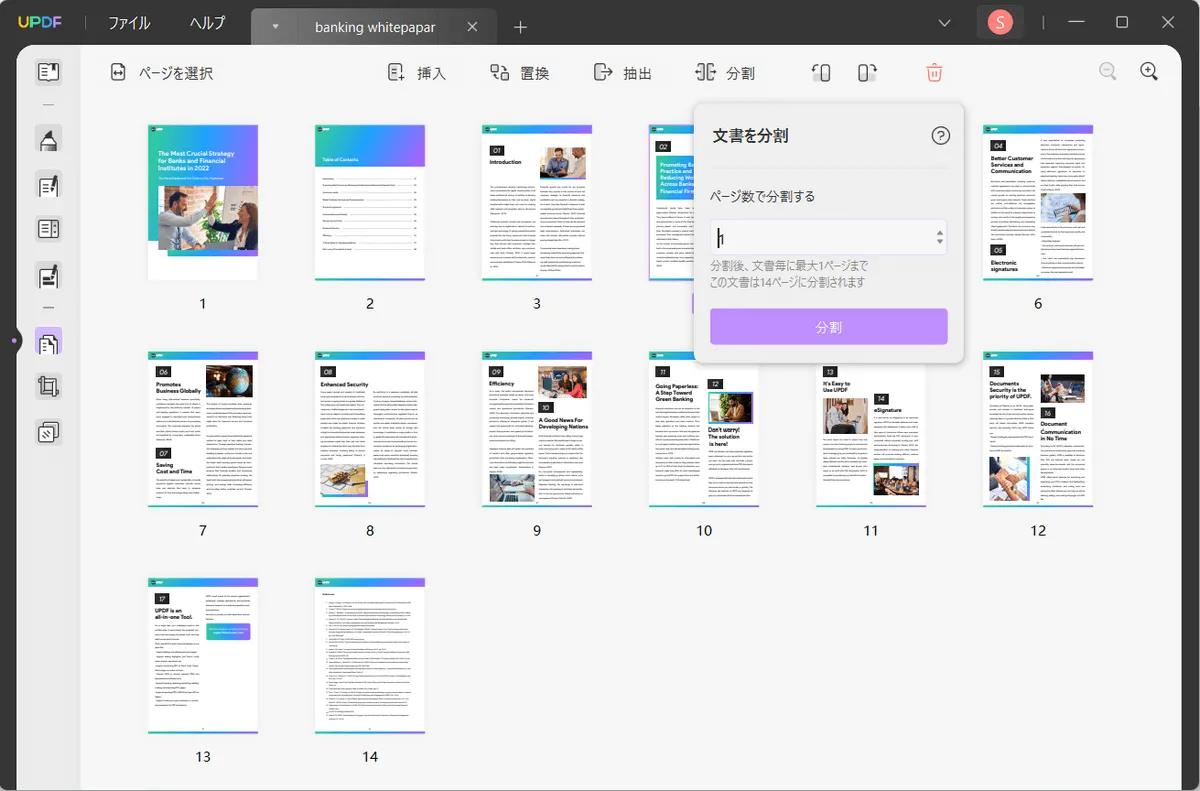Open the Edit PDF sidebar tool
The height and width of the screenshot is (791, 1200).
click(x=48, y=184)
